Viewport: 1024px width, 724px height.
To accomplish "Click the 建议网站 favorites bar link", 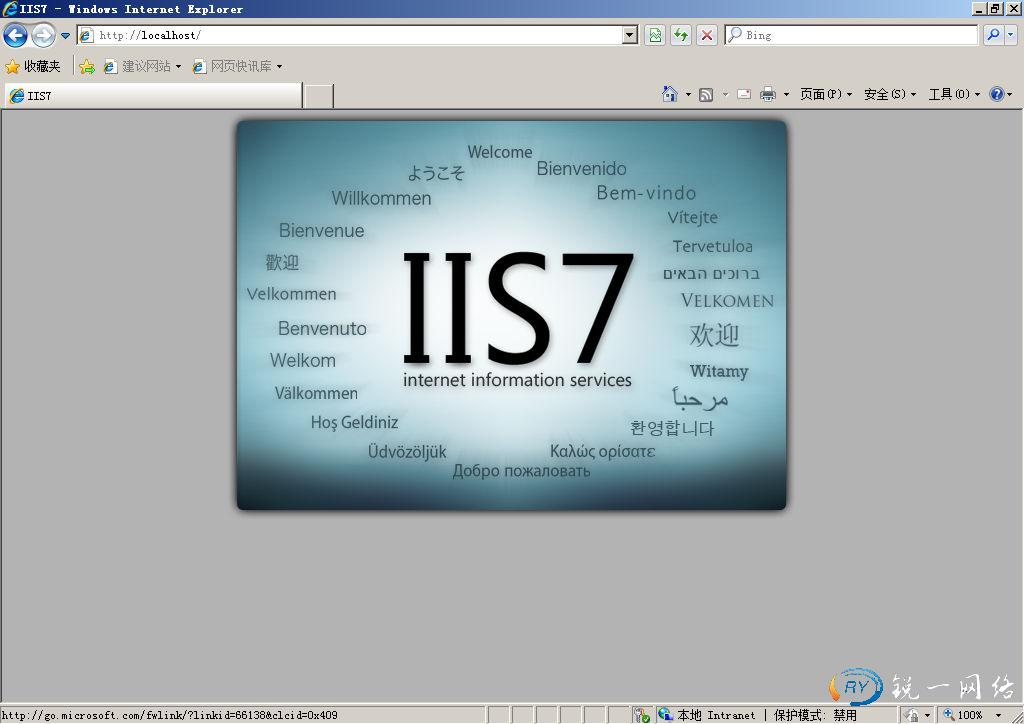I will [144, 67].
